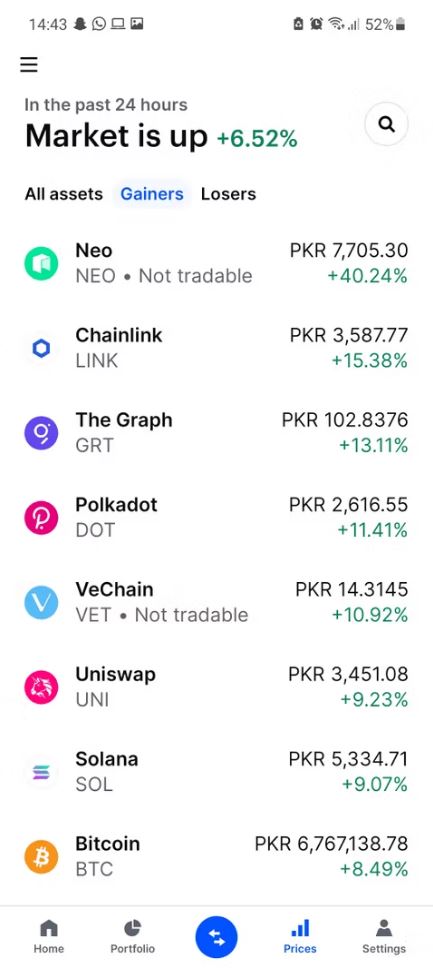Go to the Home tab
This screenshot has width=433, height=968.
(x=49, y=937)
